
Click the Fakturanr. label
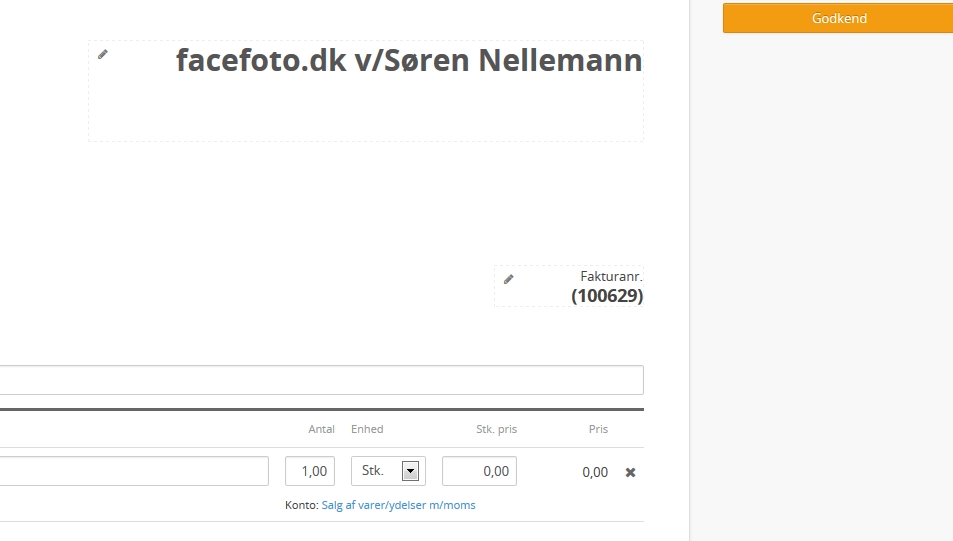[611, 276]
